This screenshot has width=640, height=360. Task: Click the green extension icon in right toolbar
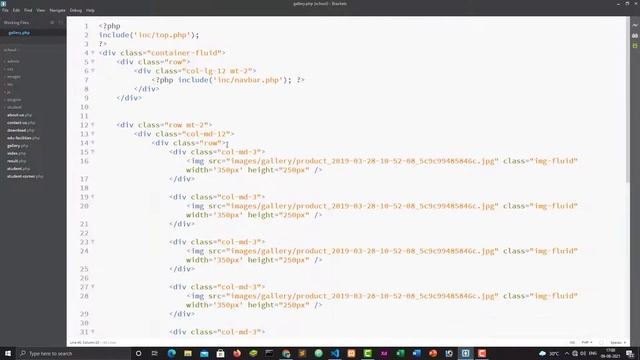tap(635, 46)
